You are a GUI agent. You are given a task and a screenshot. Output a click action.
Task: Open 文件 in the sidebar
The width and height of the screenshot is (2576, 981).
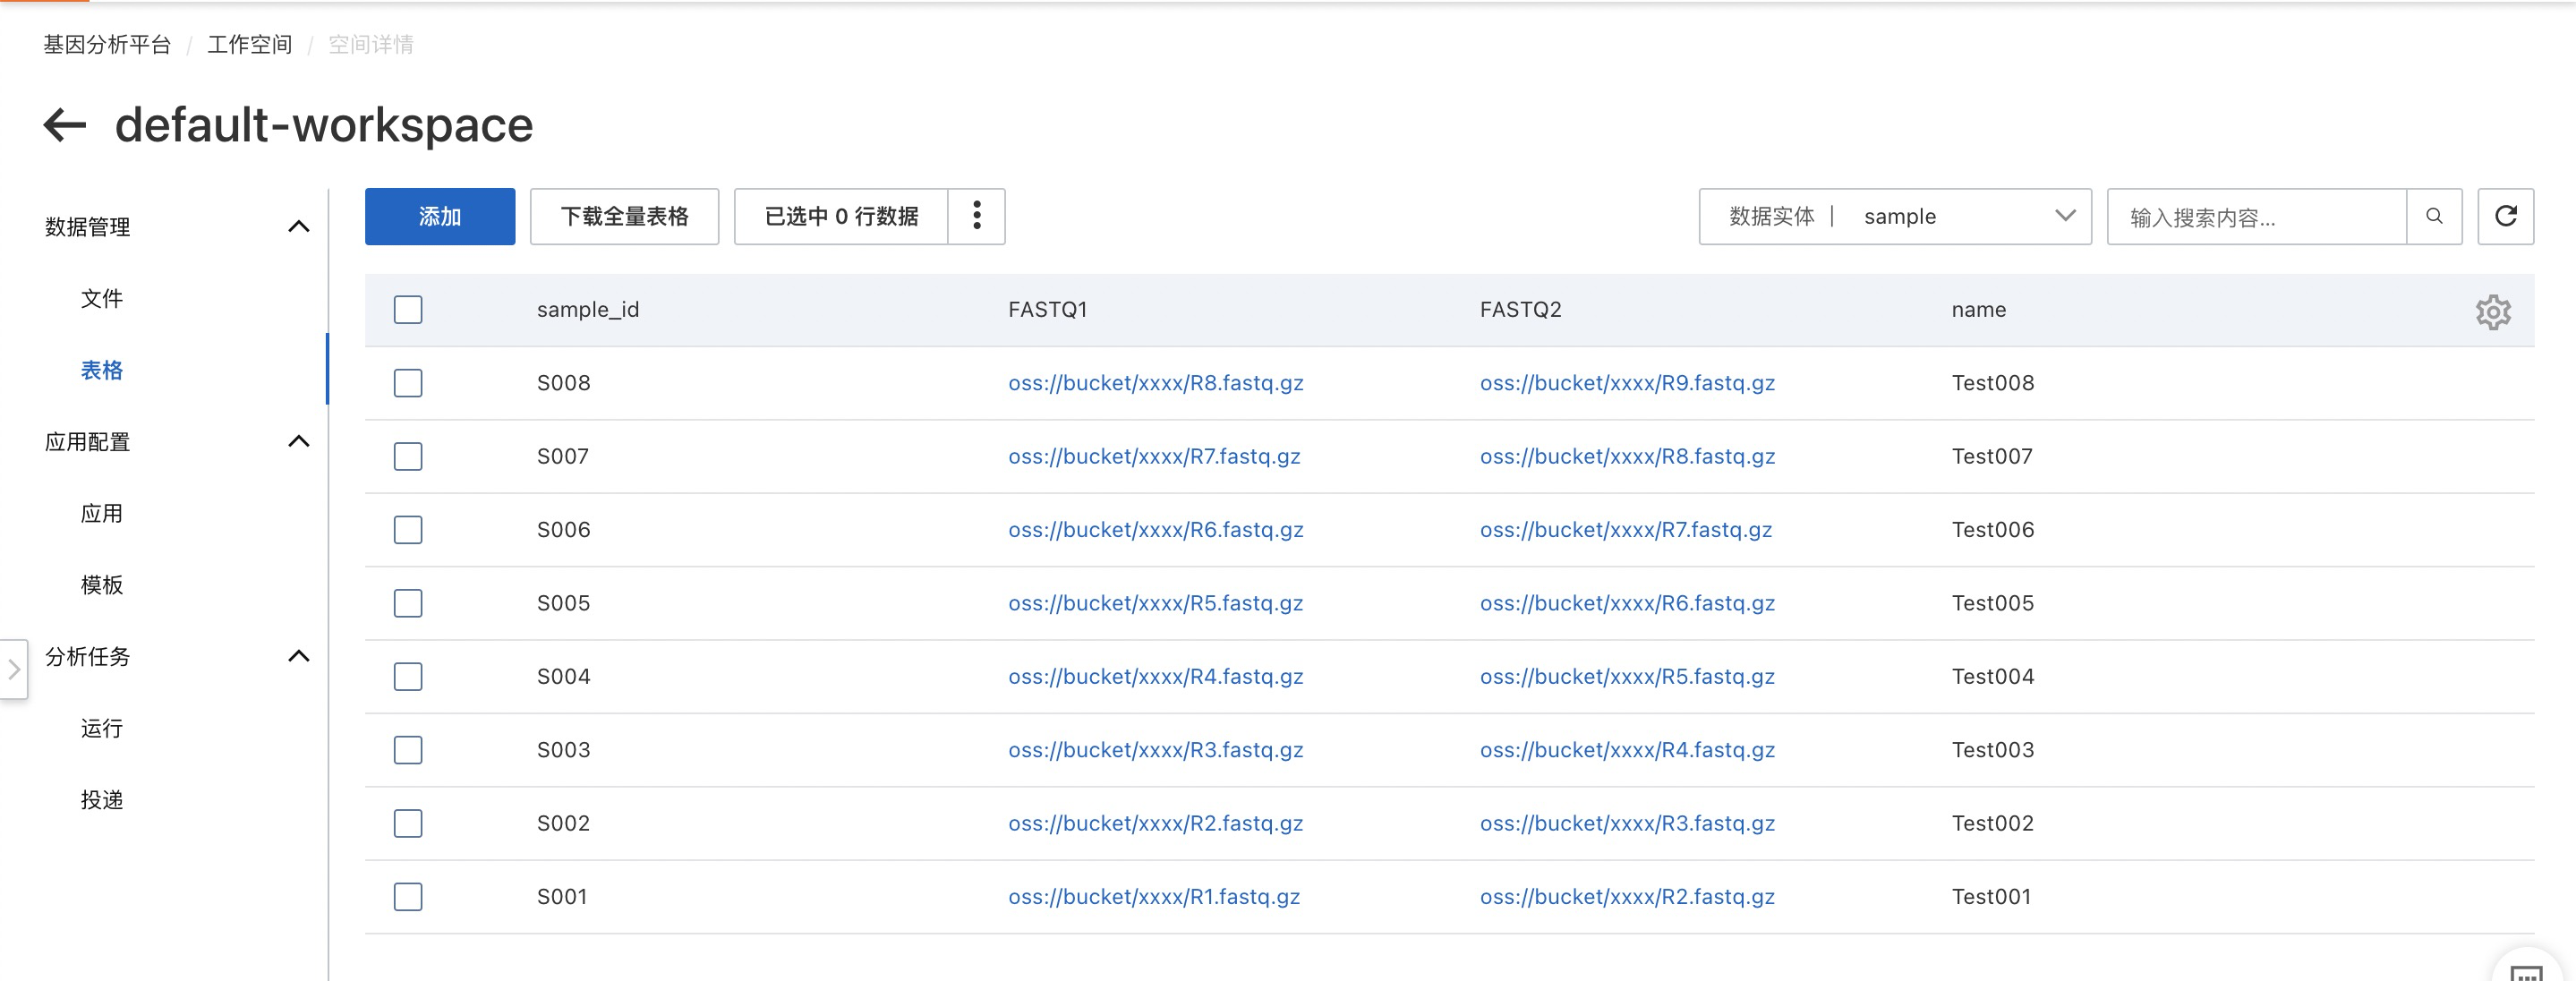(102, 298)
